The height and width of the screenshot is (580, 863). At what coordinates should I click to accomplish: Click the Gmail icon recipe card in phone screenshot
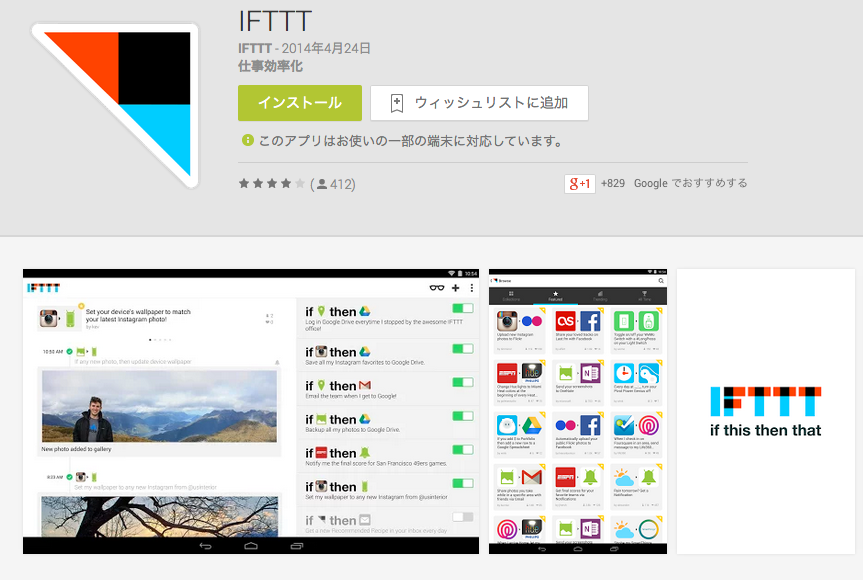[x=519, y=486]
